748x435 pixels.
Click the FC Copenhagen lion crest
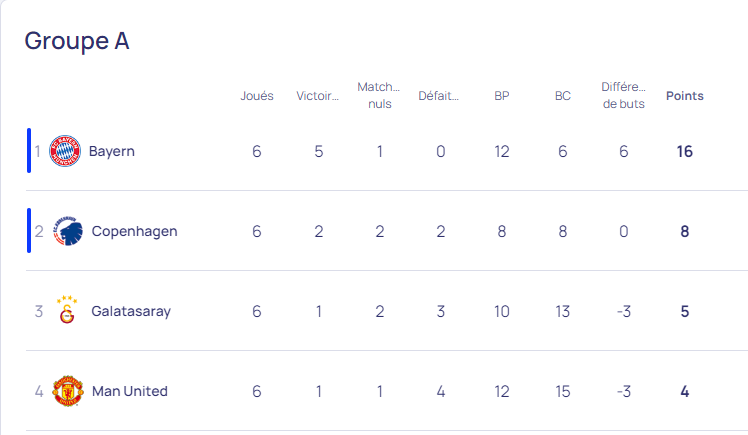(x=68, y=231)
